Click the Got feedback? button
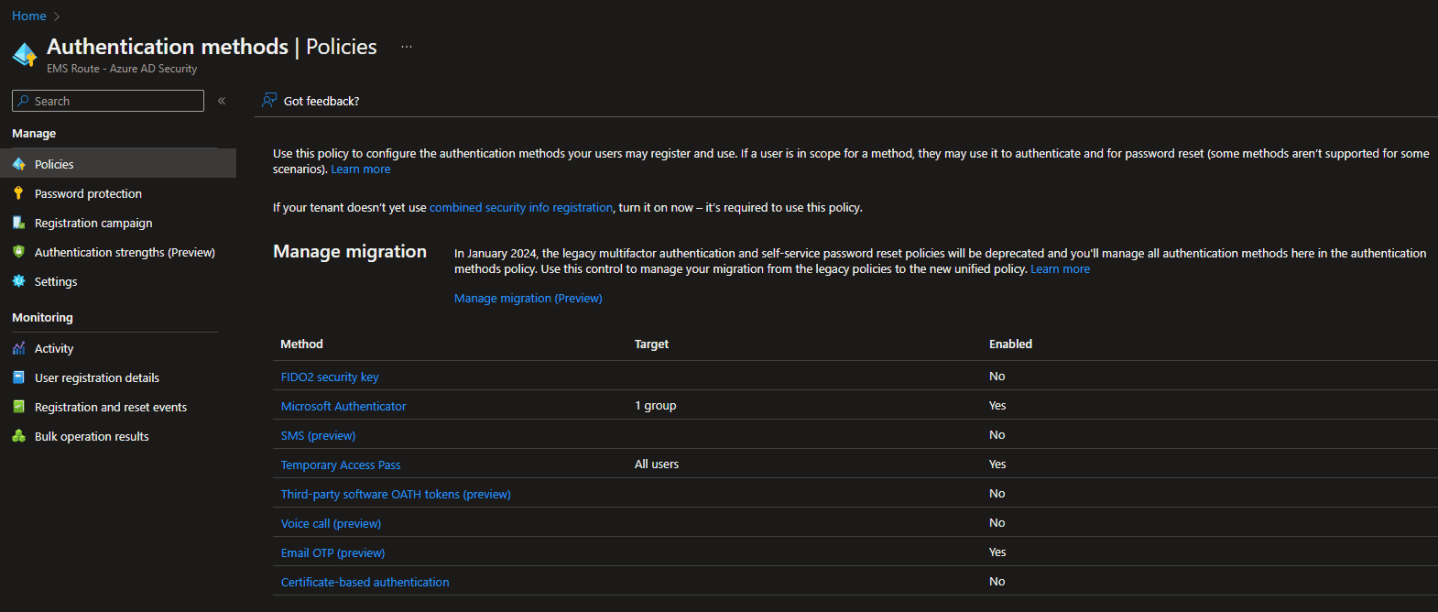Viewport: 1438px width, 612px height. (x=310, y=101)
